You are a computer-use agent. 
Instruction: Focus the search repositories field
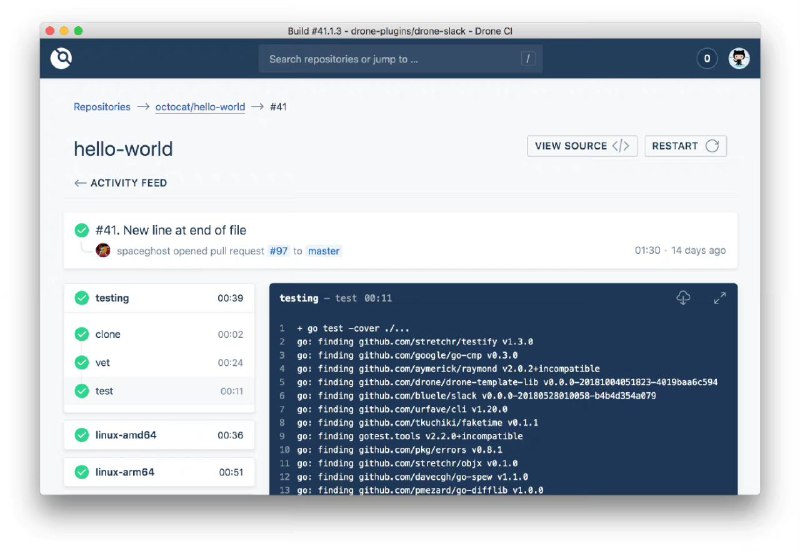[x=390, y=59]
